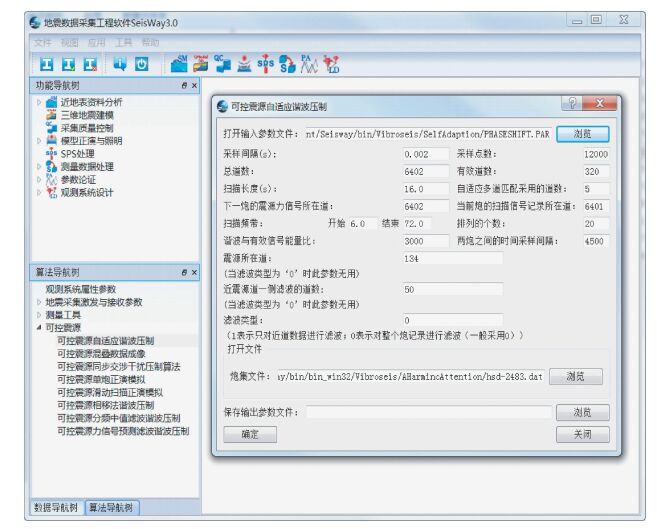
Task: Expand the 近地表资料分析 tree node
Action: tap(40, 102)
